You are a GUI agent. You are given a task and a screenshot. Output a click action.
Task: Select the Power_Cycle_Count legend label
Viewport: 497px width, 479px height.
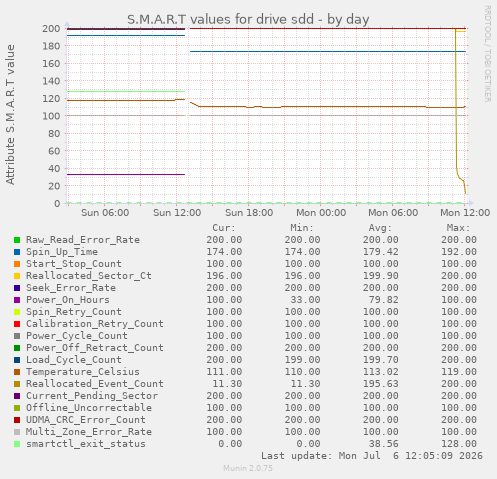(77, 336)
